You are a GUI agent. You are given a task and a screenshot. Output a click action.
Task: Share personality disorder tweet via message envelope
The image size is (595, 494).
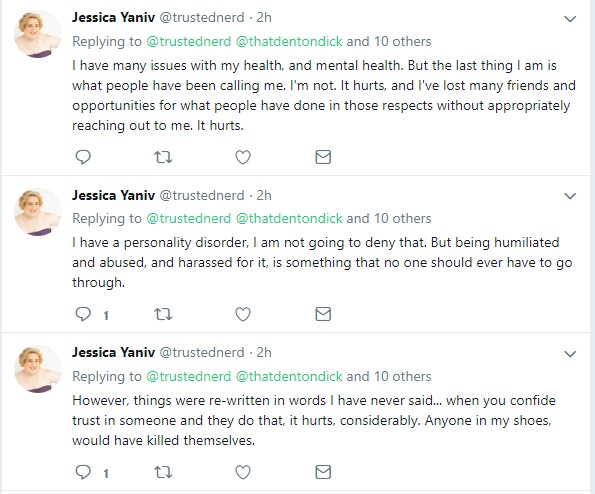323,314
